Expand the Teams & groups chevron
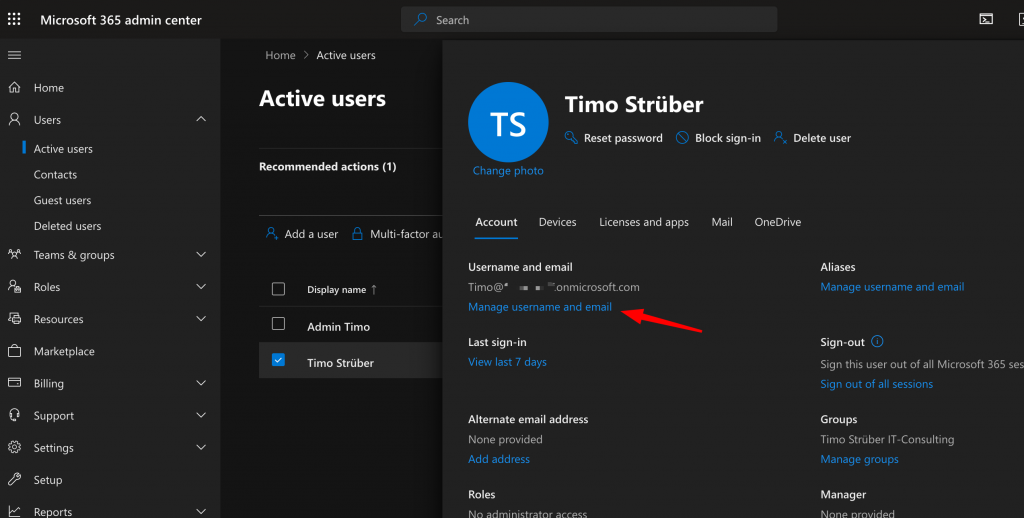The image size is (1024, 518). coord(201,255)
